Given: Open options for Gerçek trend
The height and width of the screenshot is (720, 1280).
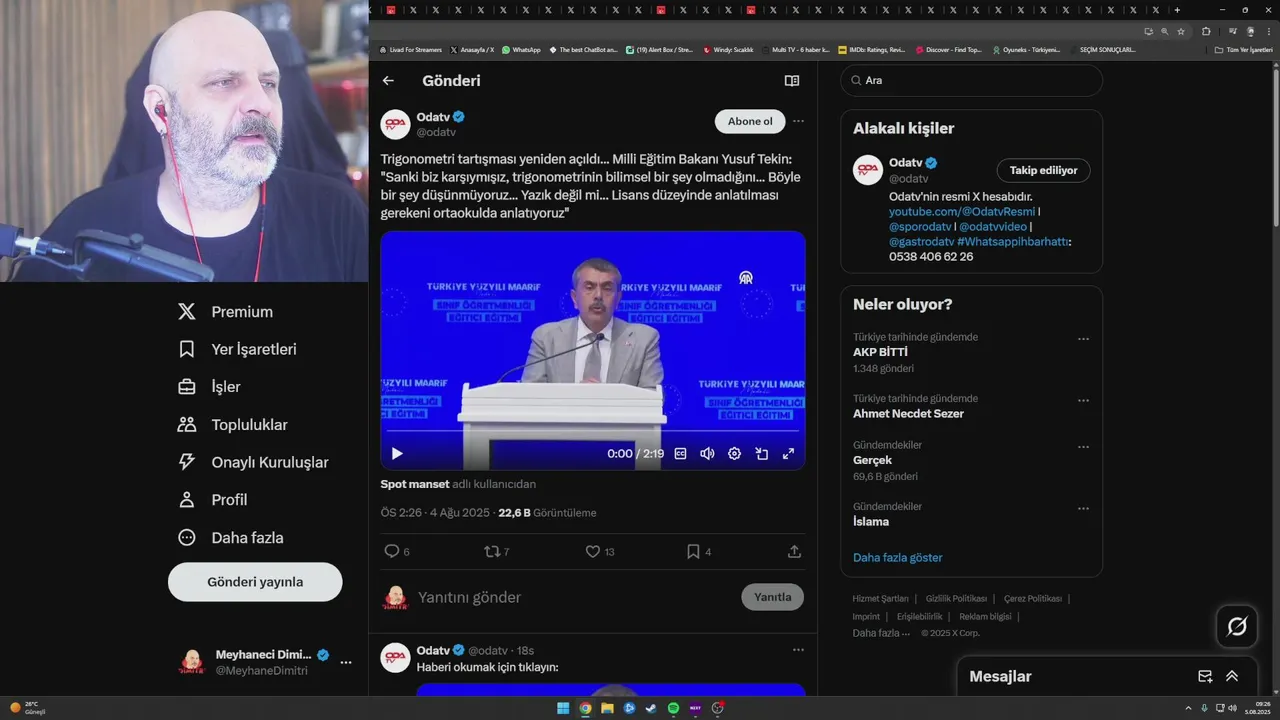Looking at the screenshot, I should click(x=1083, y=447).
